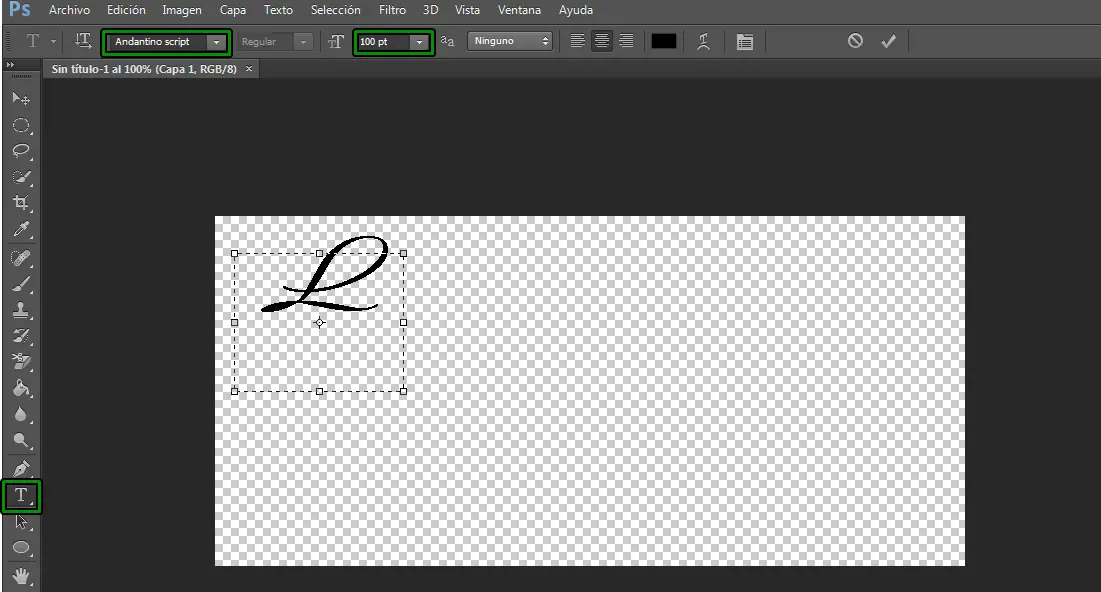Align text left
Image resolution: width=1101 pixels, height=592 pixels.
click(577, 41)
